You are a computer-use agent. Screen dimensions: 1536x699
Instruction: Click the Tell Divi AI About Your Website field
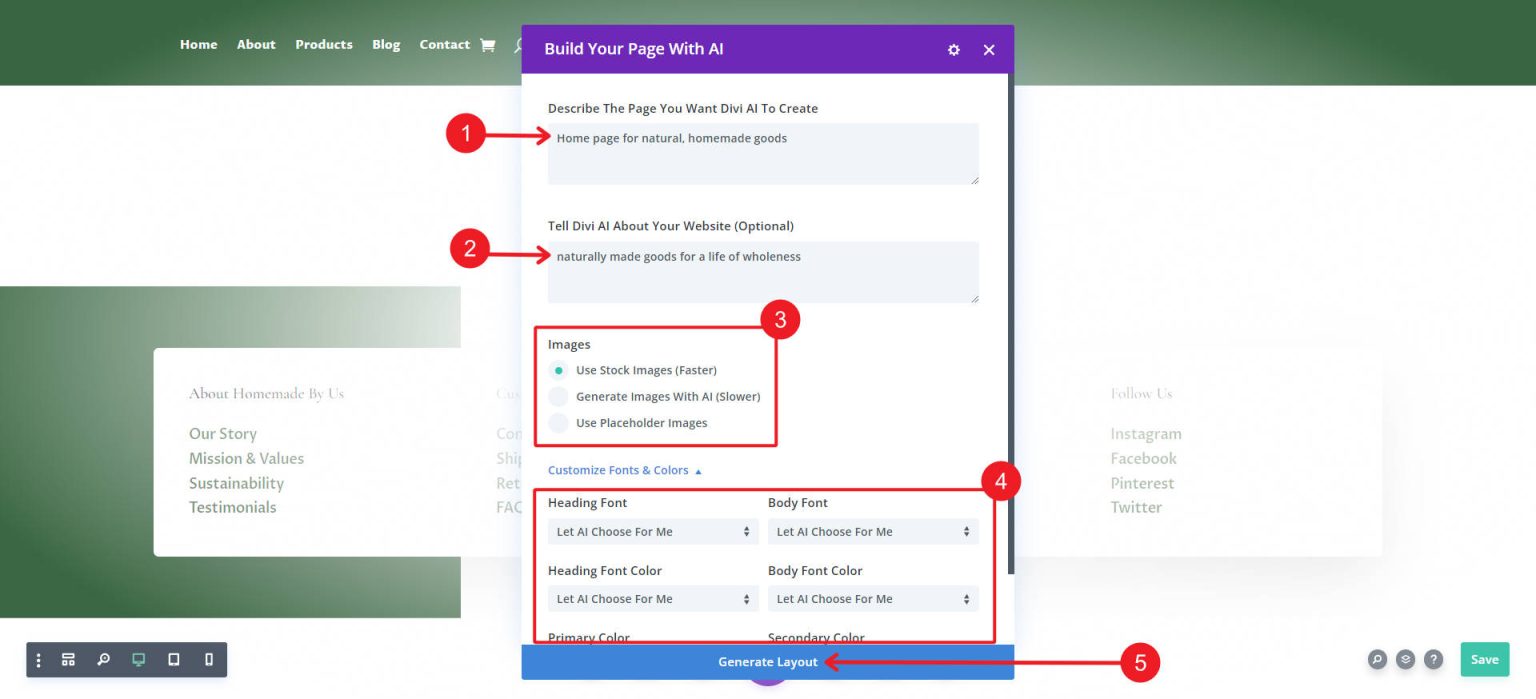coord(763,272)
